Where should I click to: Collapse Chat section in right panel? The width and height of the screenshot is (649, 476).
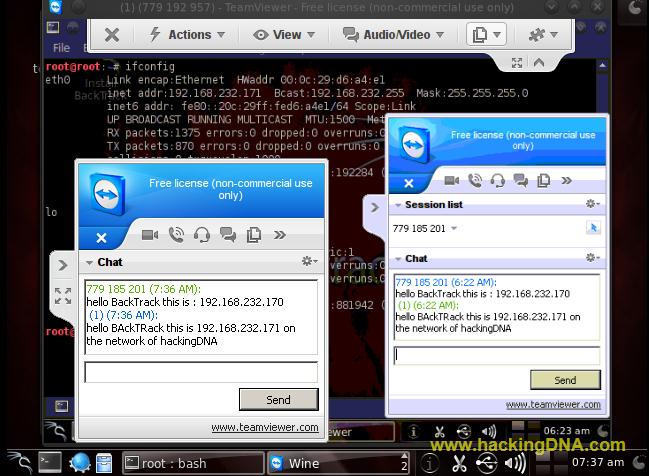[x=398, y=259]
